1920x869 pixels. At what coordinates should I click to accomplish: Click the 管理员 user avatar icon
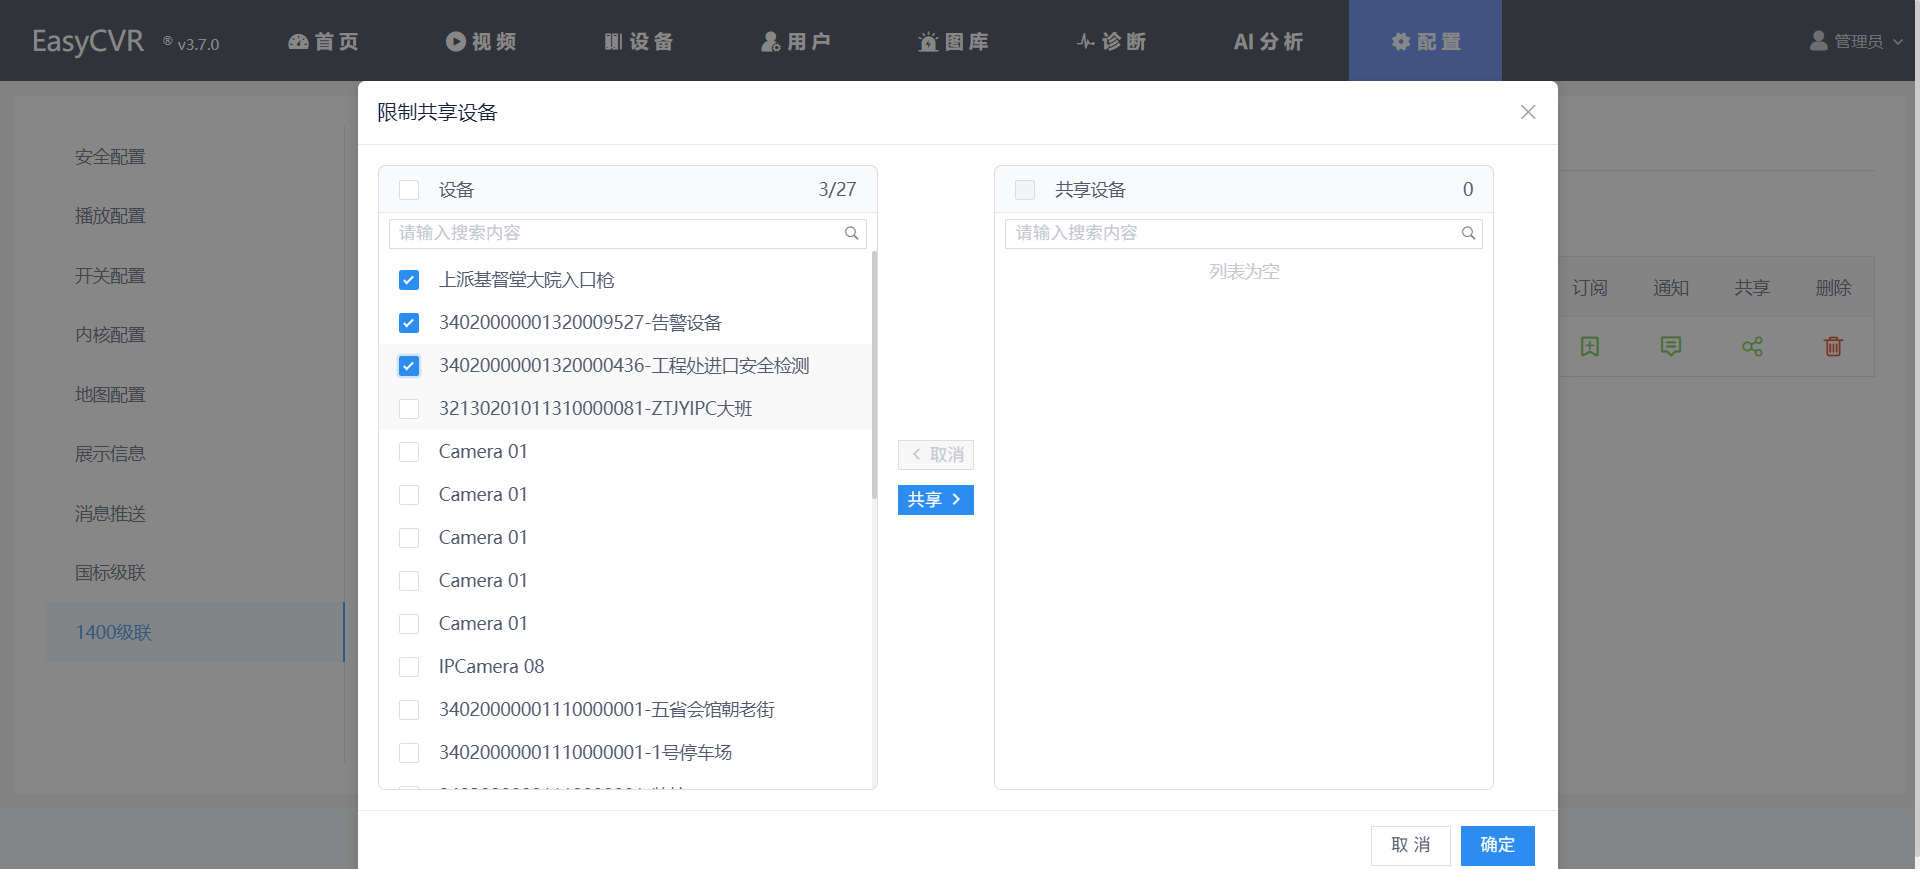click(x=1818, y=41)
